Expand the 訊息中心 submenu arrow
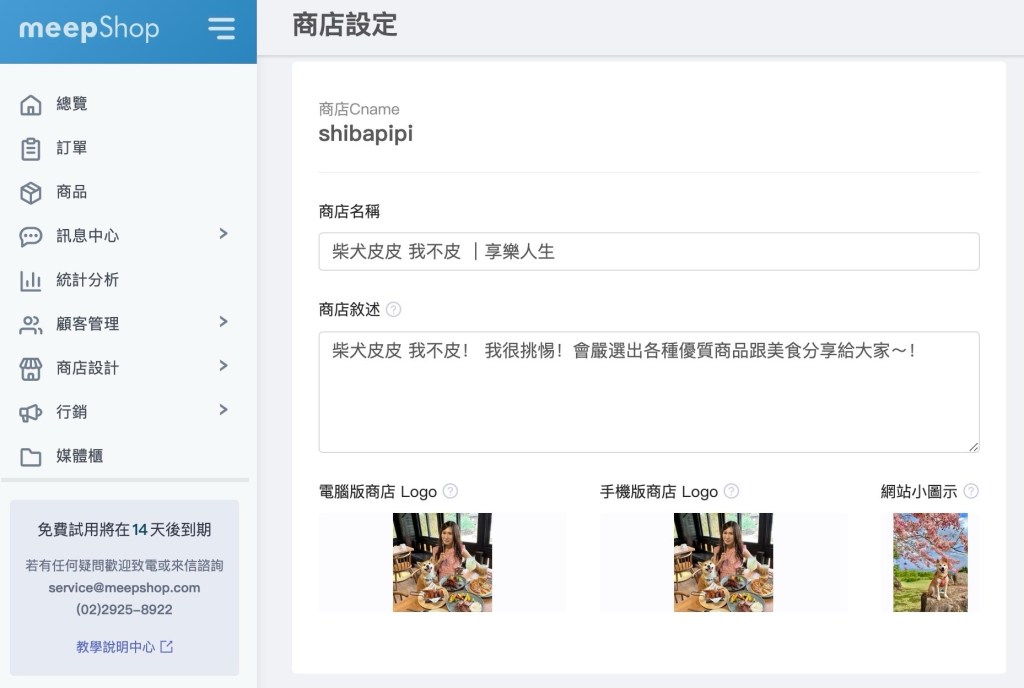The width and height of the screenshot is (1024, 688). pyautogui.click(x=223, y=234)
